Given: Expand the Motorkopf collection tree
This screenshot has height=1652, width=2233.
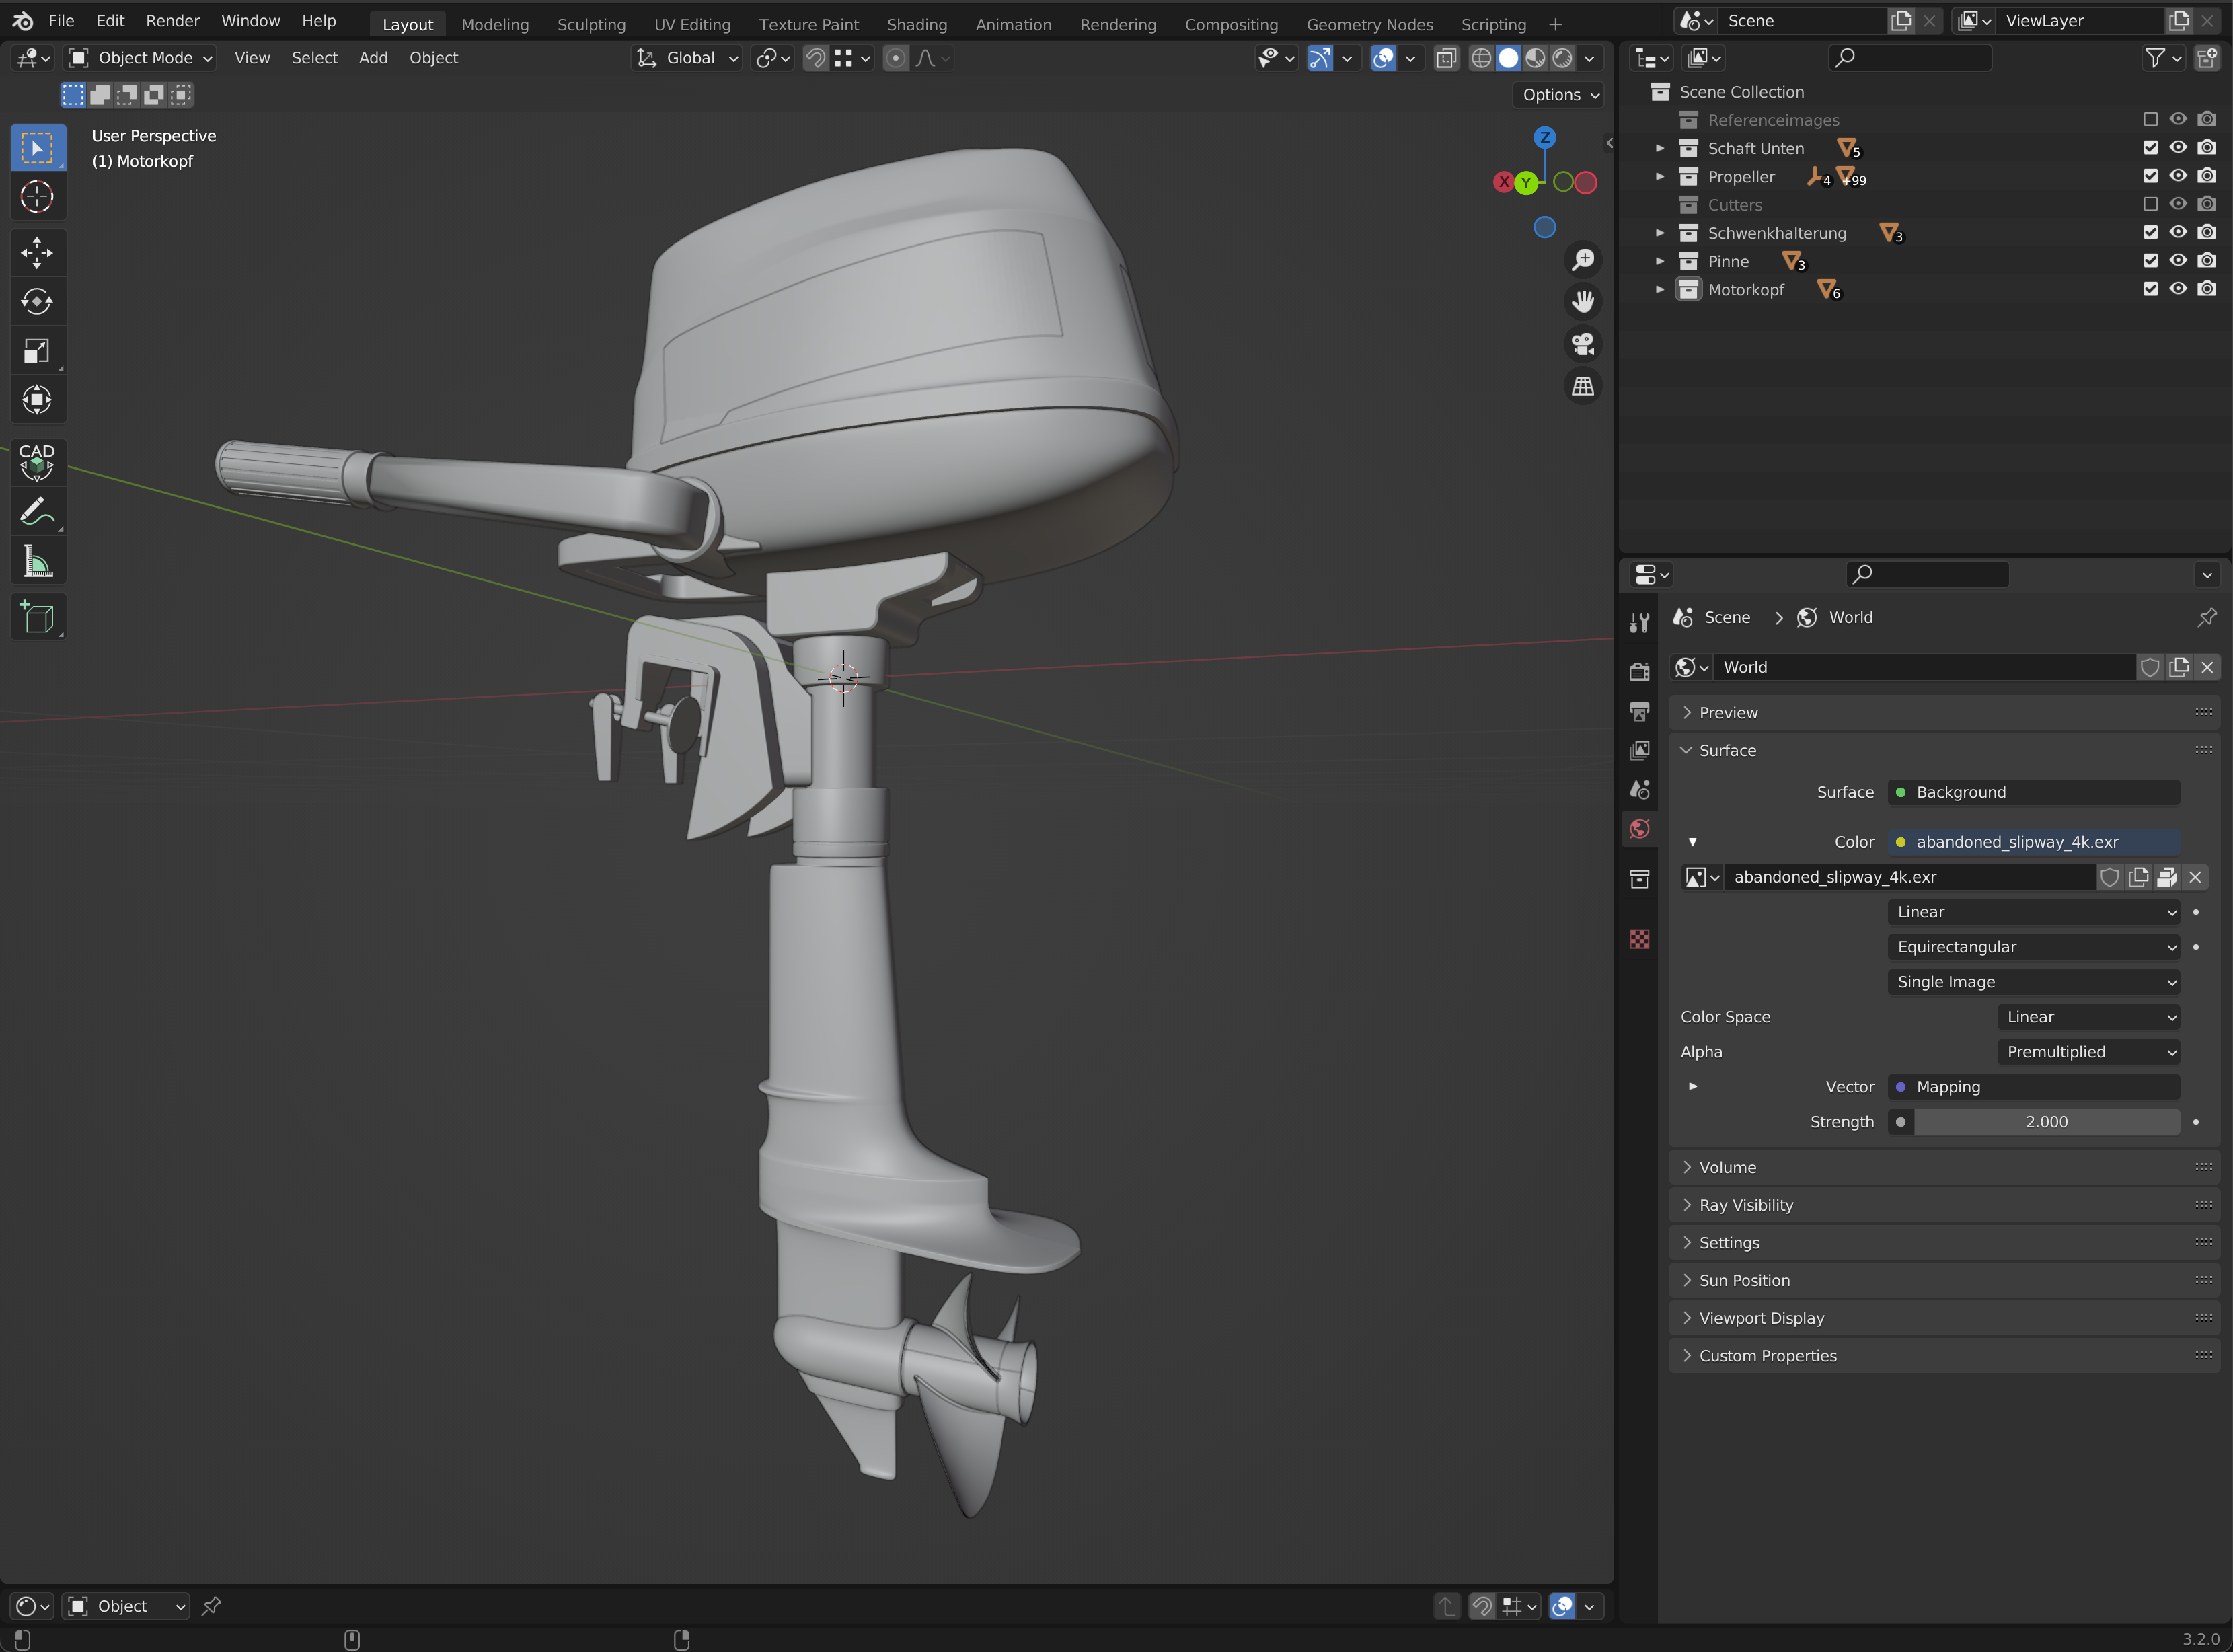Looking at the screenshot, I should pos(1660,290).
